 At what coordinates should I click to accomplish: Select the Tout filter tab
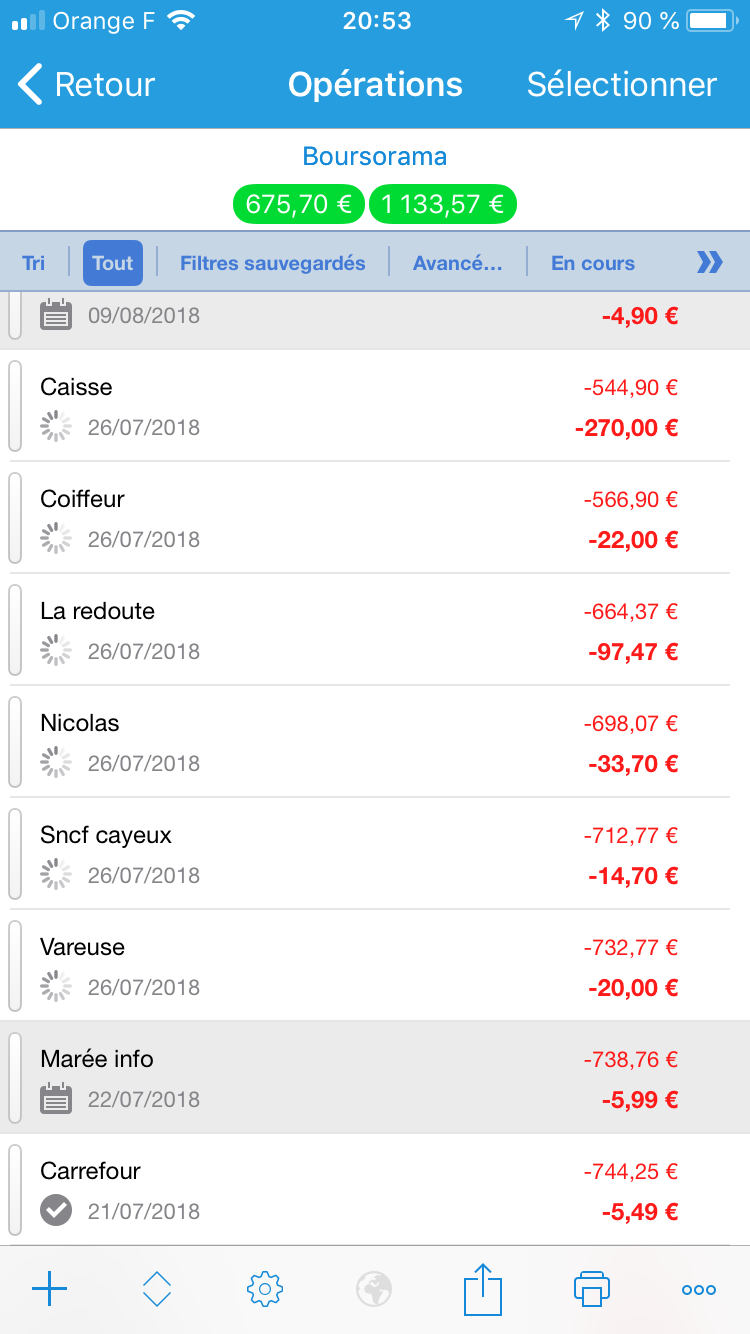point(113,263)
